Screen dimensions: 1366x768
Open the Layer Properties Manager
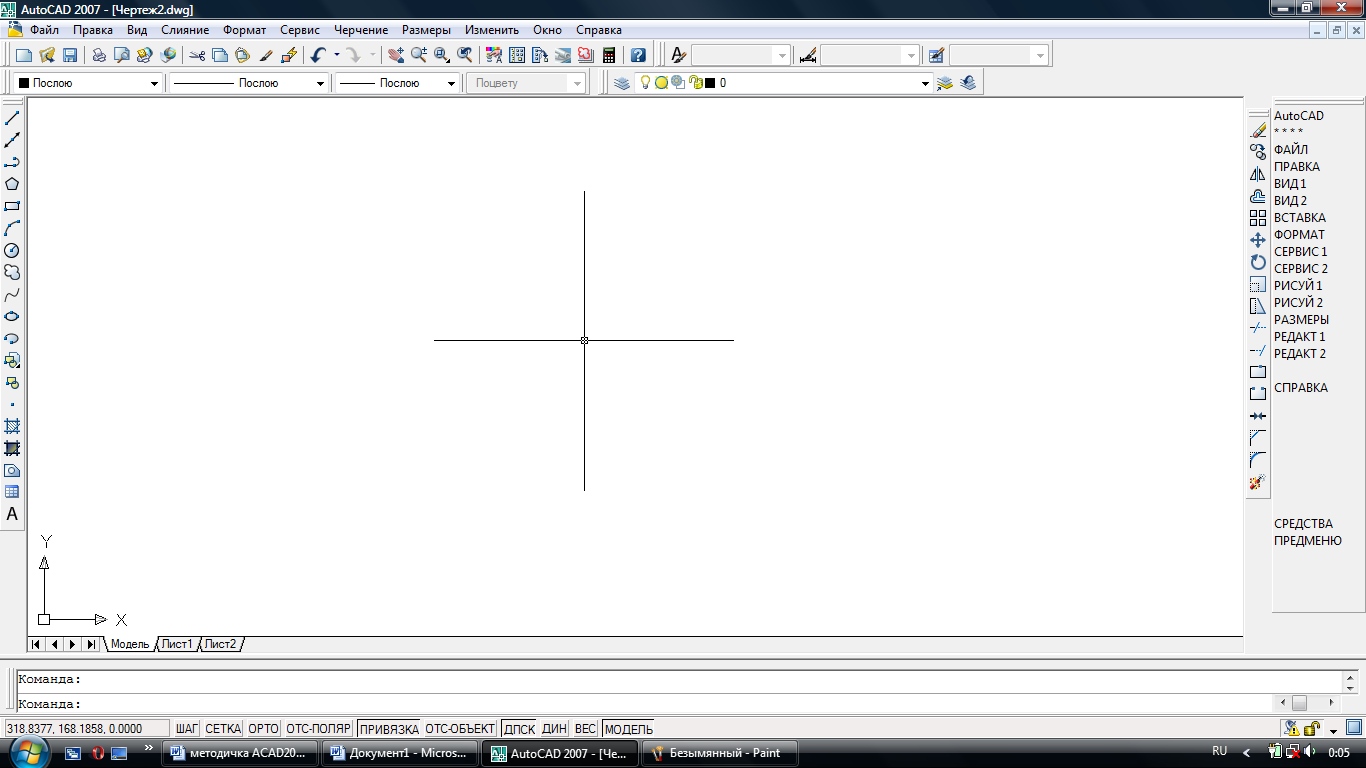click(622, 83)
